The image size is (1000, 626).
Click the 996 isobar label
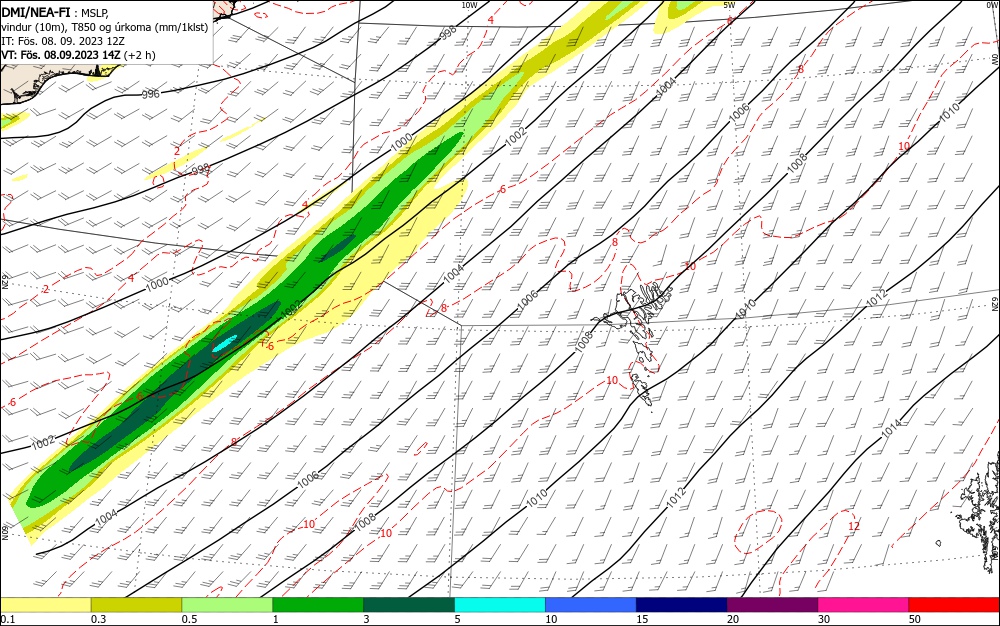151,94
